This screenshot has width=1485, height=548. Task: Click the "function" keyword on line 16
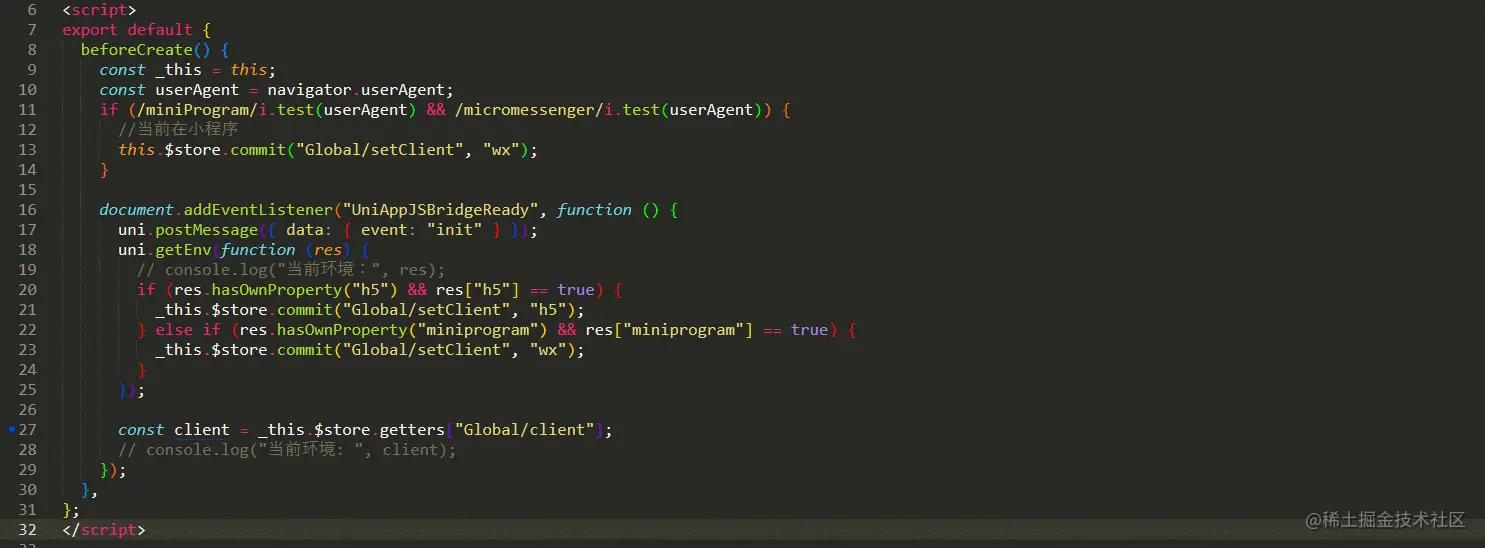tap(594, 210)
